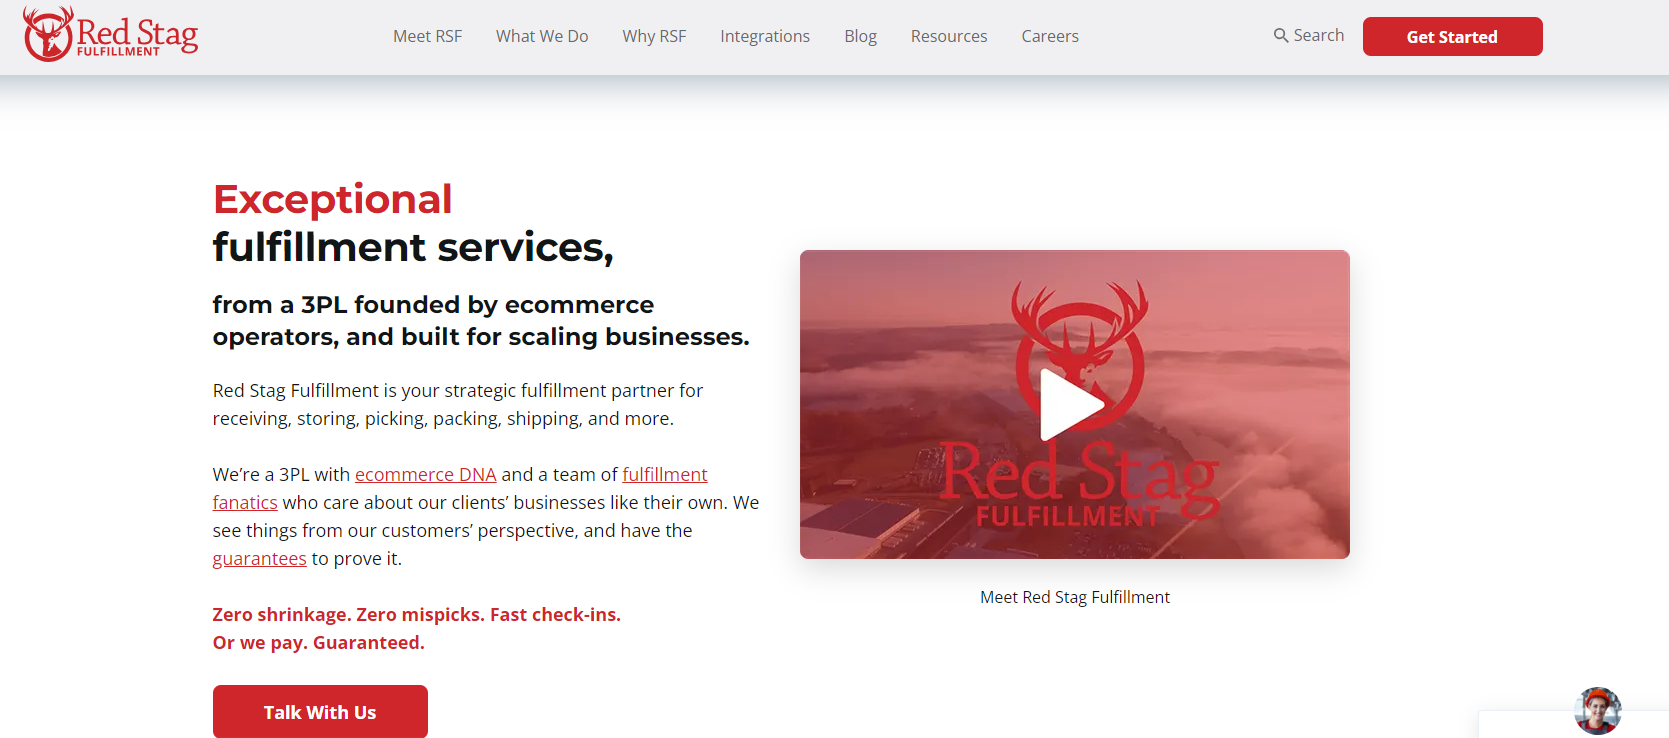The width and height of the screenshot is (1669, 738).
Task: Click the Get Started button
Action: 1452,37
